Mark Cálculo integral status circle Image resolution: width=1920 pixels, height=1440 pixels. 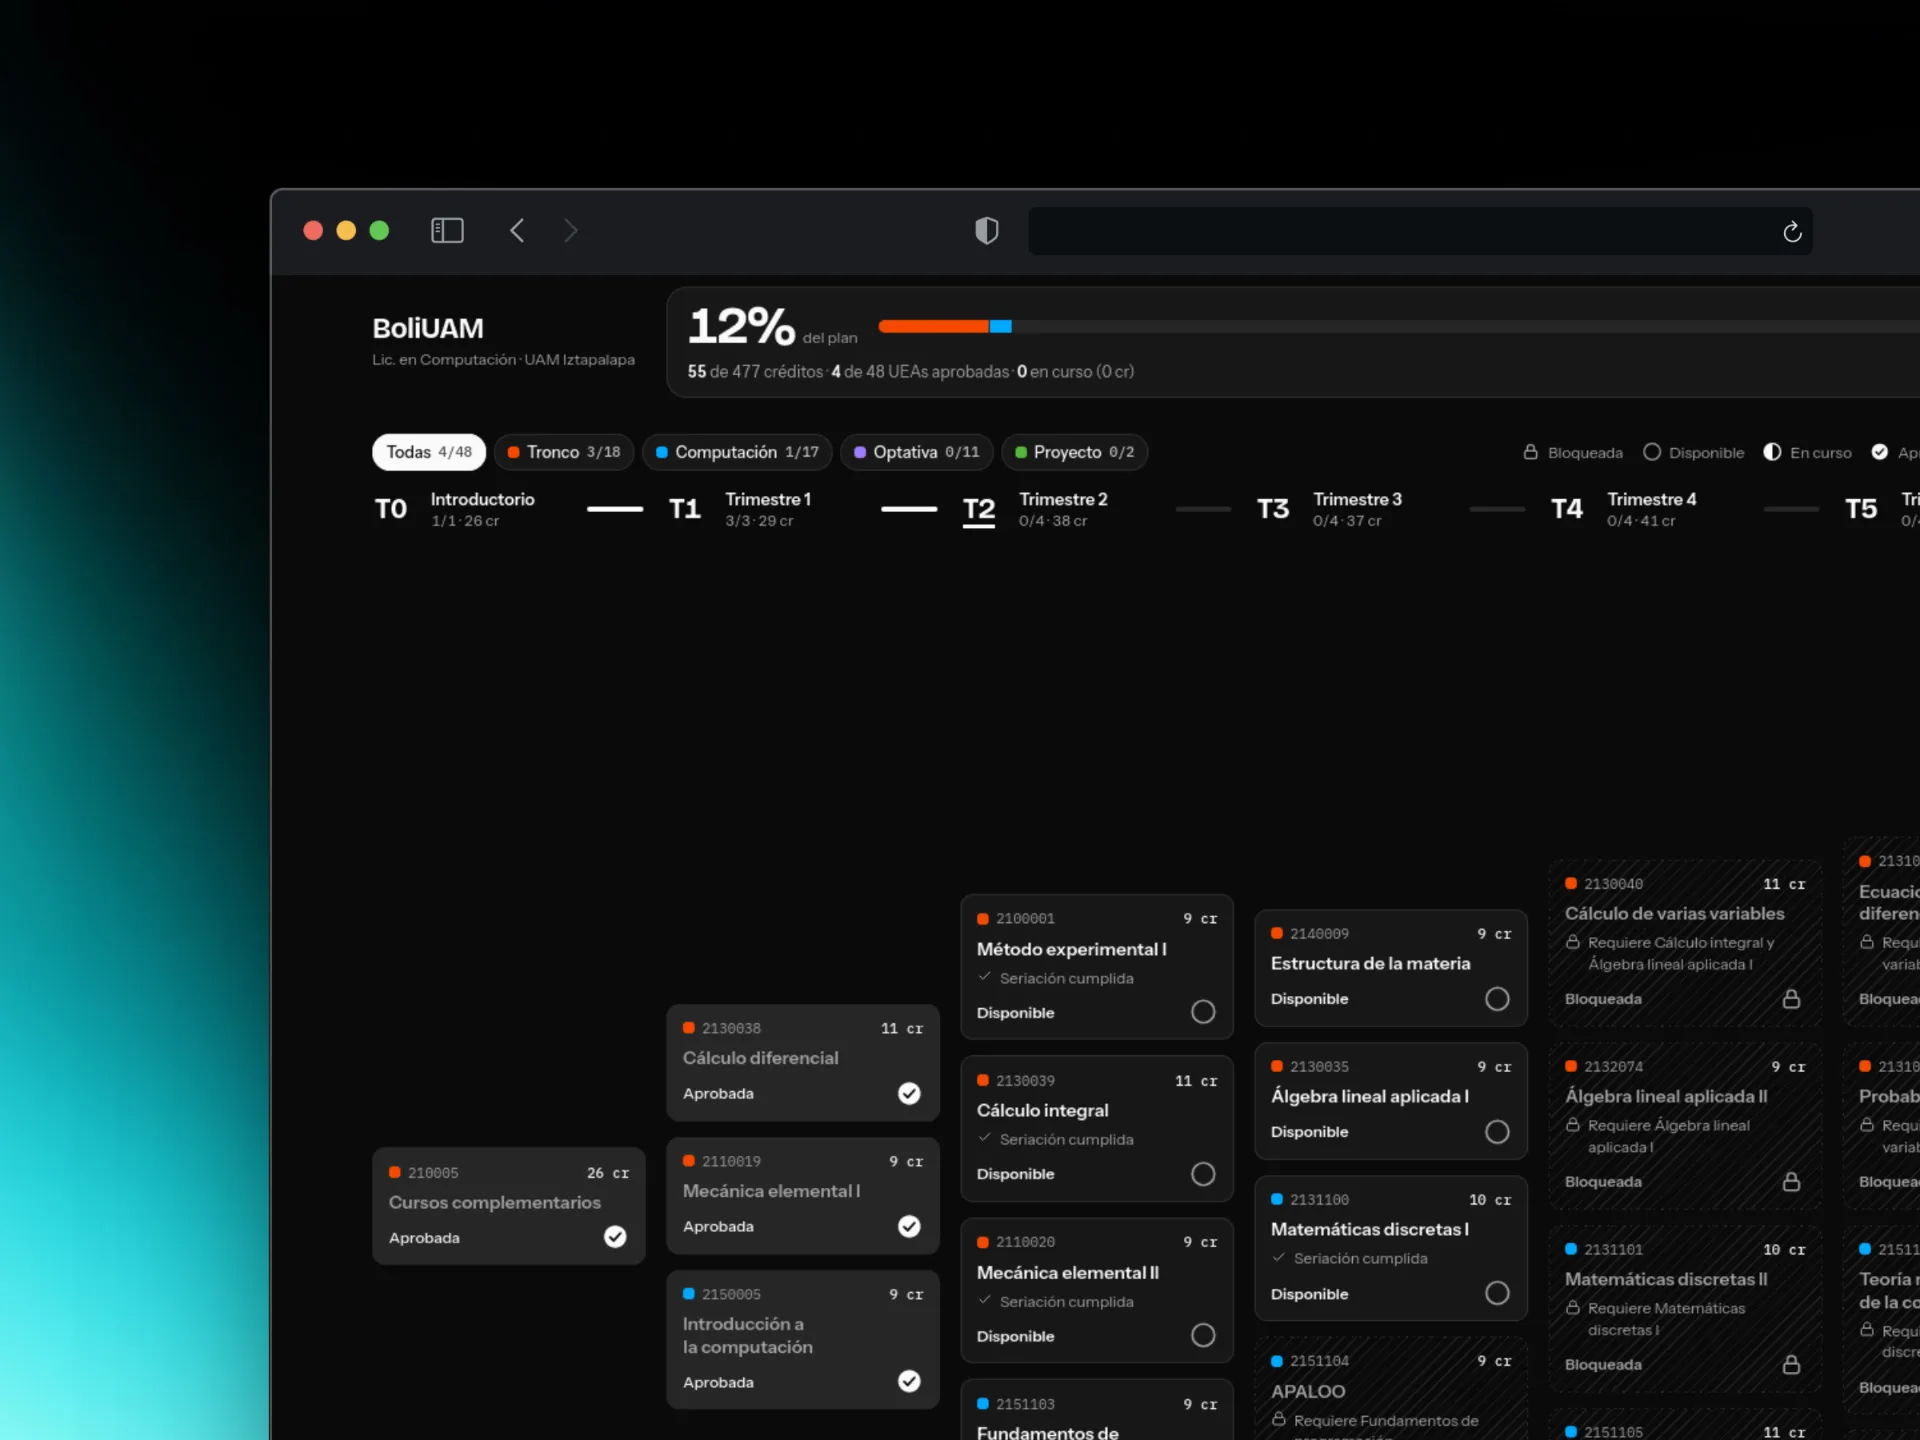coord(1203,1174)
